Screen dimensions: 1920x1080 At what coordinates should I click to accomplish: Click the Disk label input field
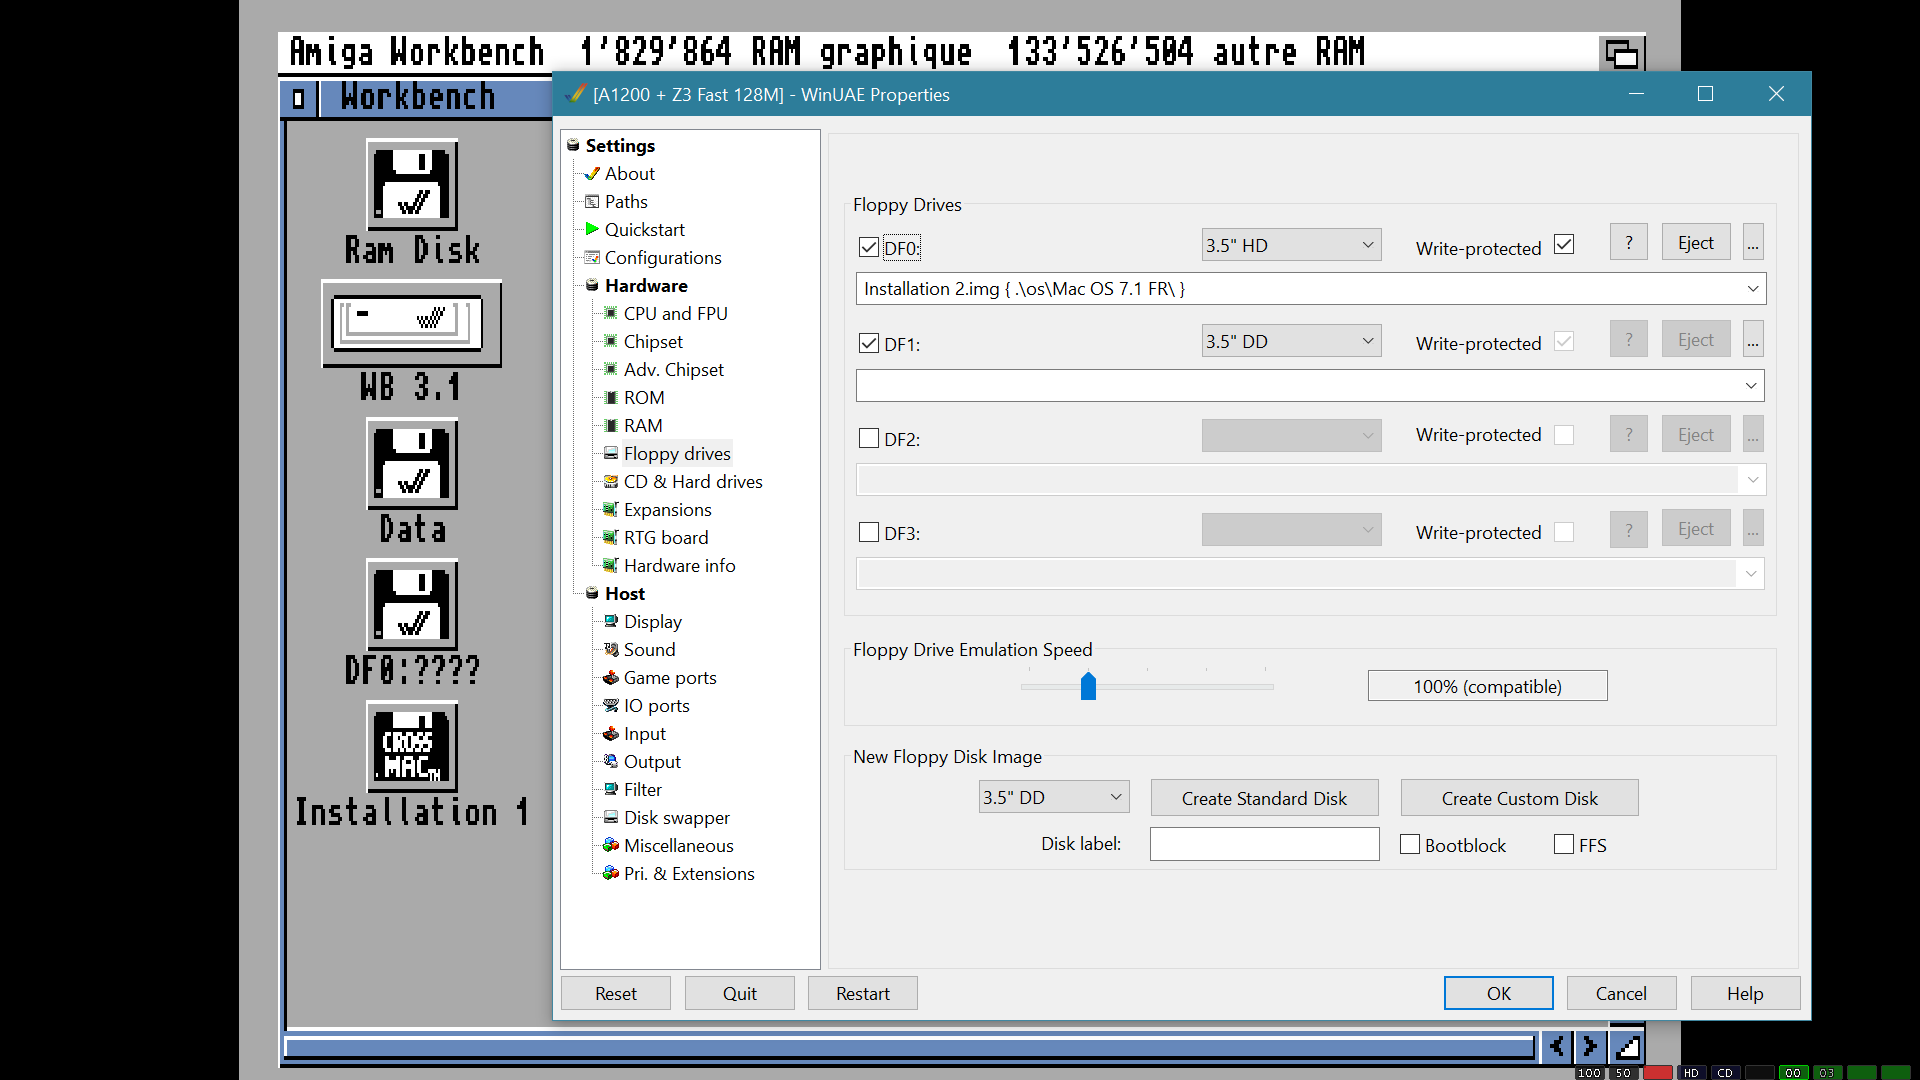point(1264,844)
